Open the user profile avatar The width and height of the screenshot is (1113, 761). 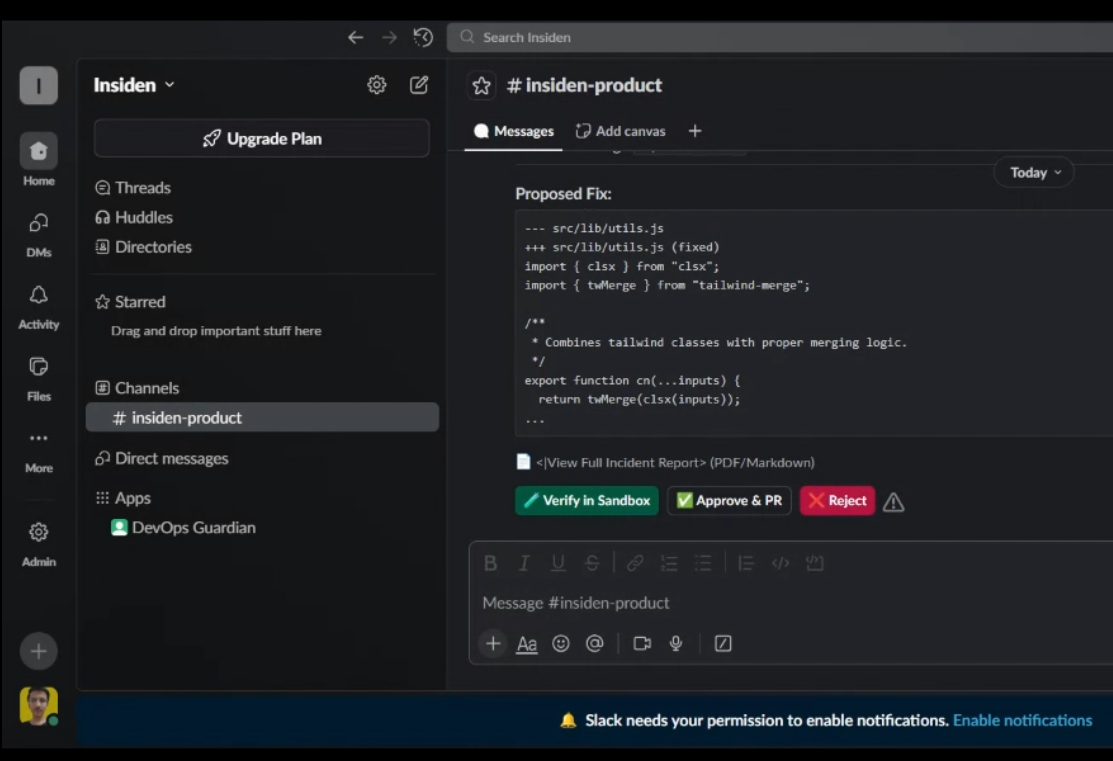(x=38, y=706)
